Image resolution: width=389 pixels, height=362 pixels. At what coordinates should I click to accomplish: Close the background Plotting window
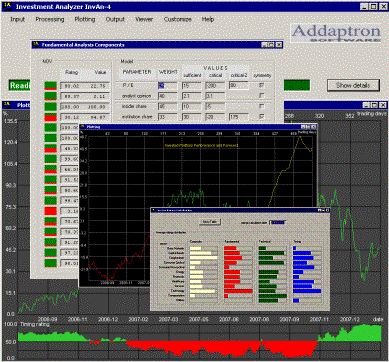coord(382,105)
